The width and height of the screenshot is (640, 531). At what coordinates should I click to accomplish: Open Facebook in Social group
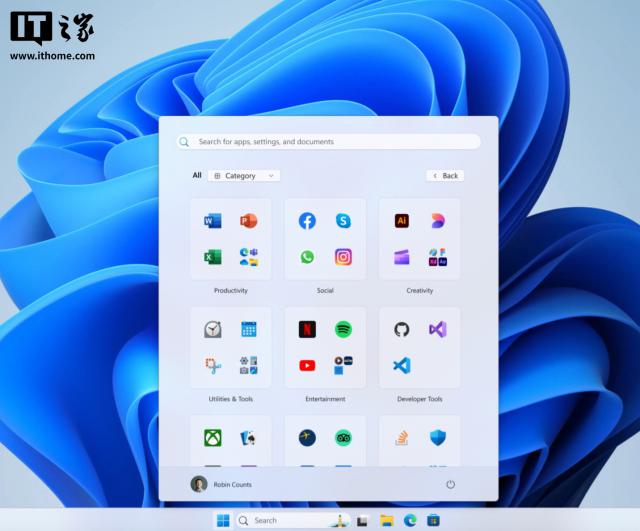[307, 221]
